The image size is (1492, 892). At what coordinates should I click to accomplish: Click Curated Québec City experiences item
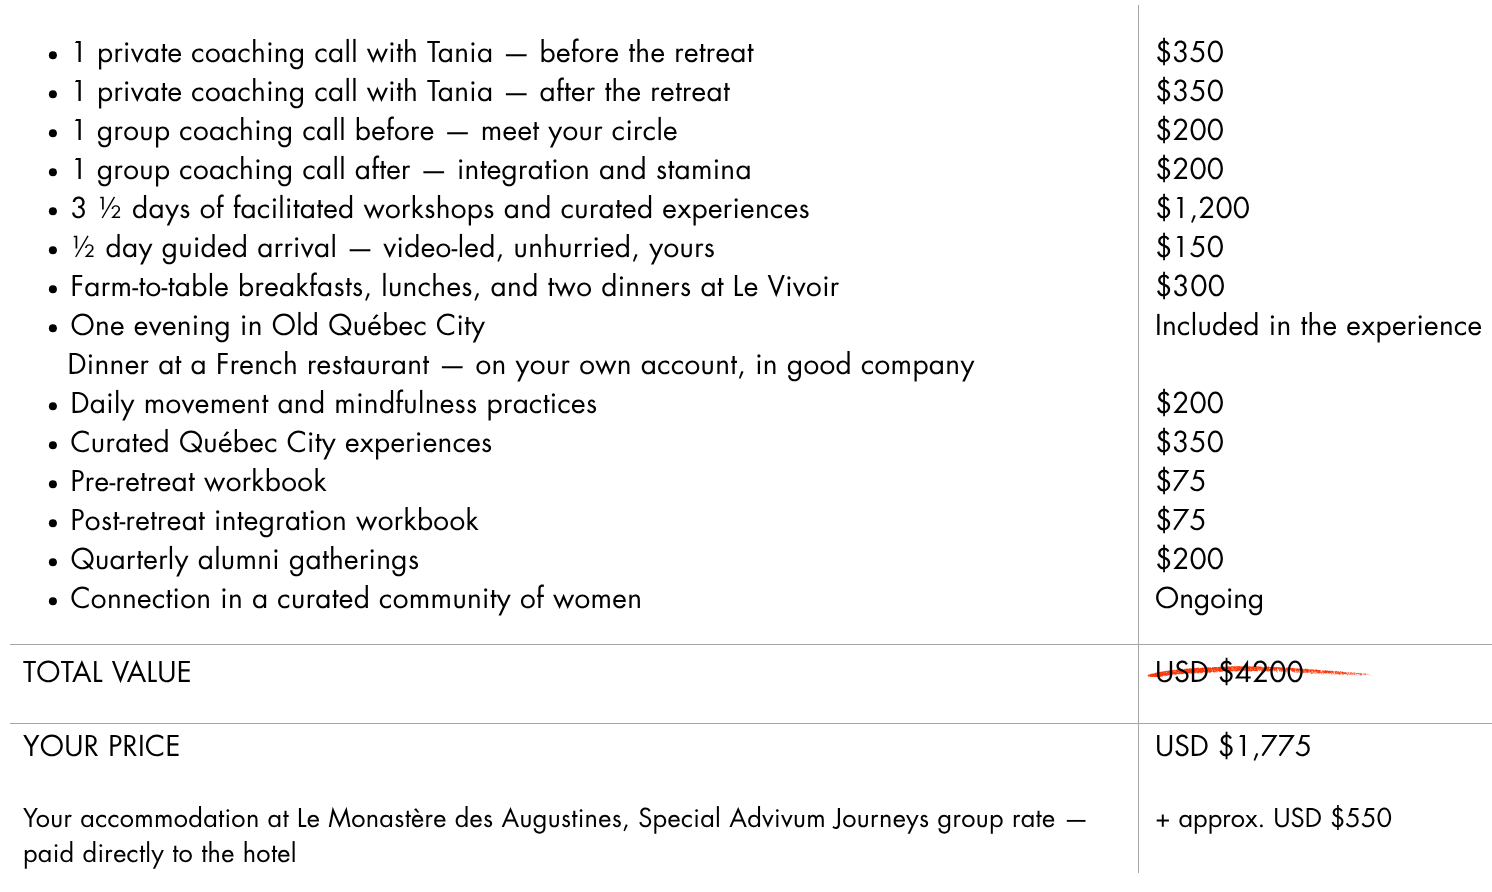click(281, 443)
